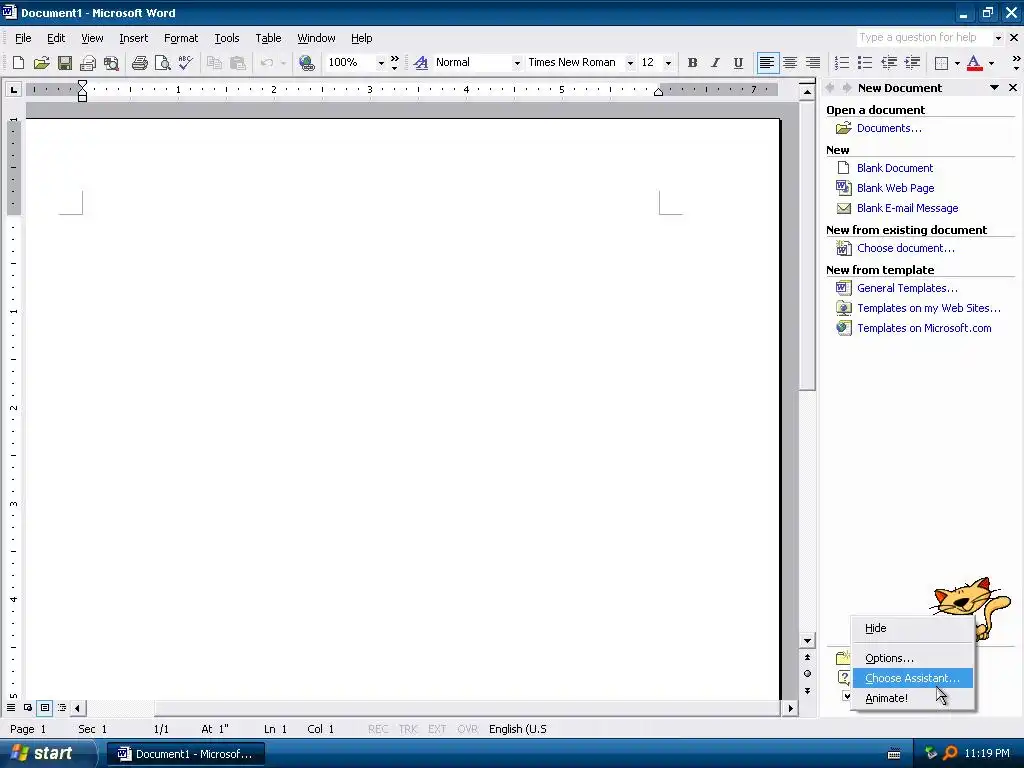Insert hyperlink using the globe icon
The image size is (1024, 768).
click(x=306, y=63)
